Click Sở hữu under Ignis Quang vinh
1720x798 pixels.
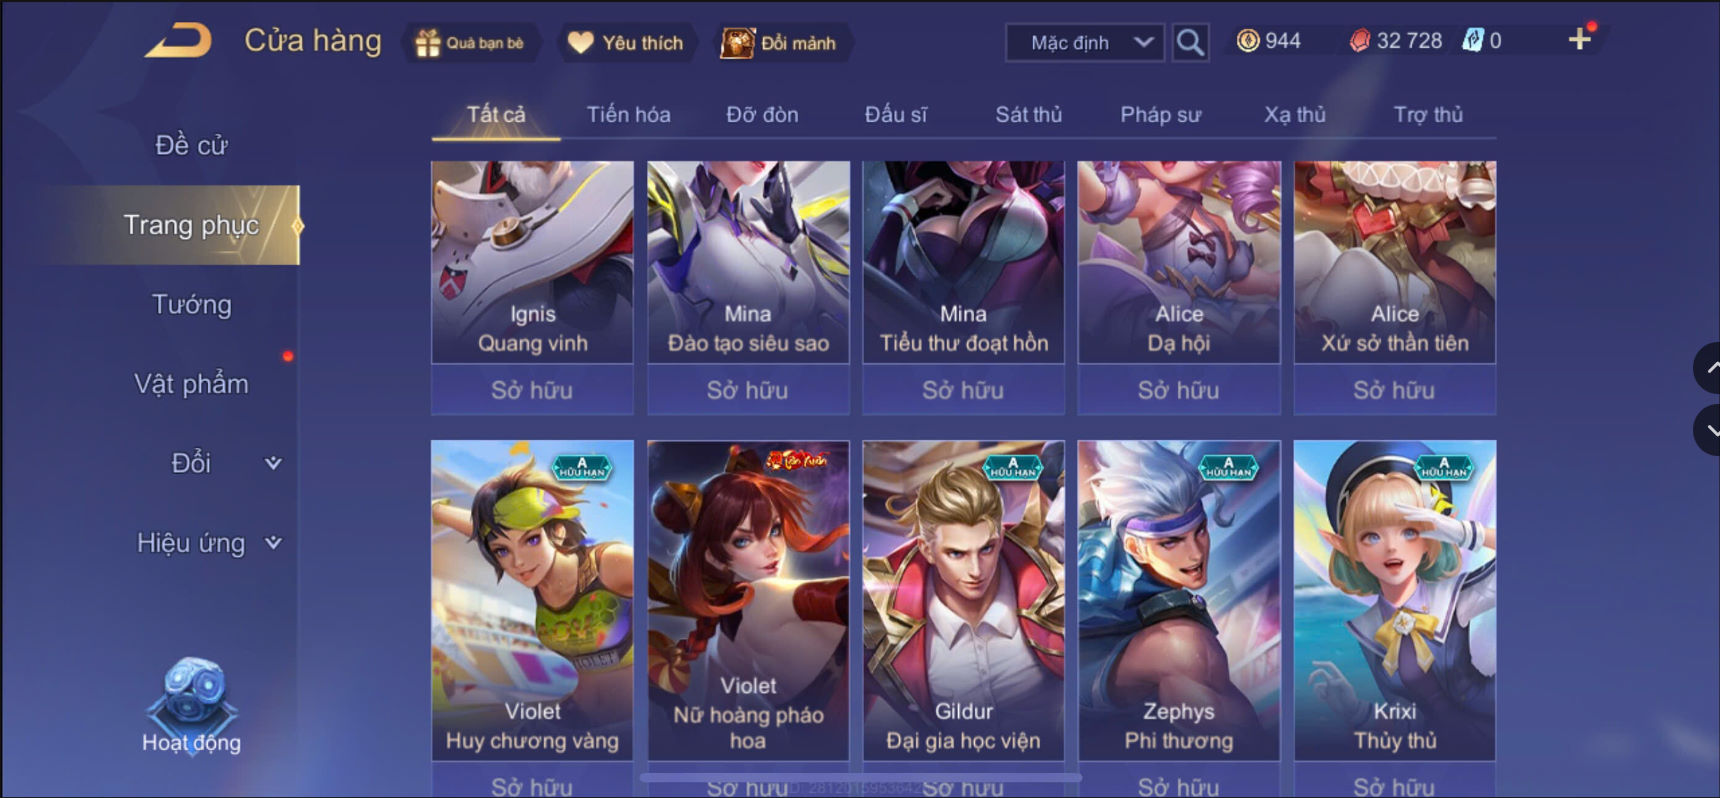pyautogui.click(x=532, y=390)
